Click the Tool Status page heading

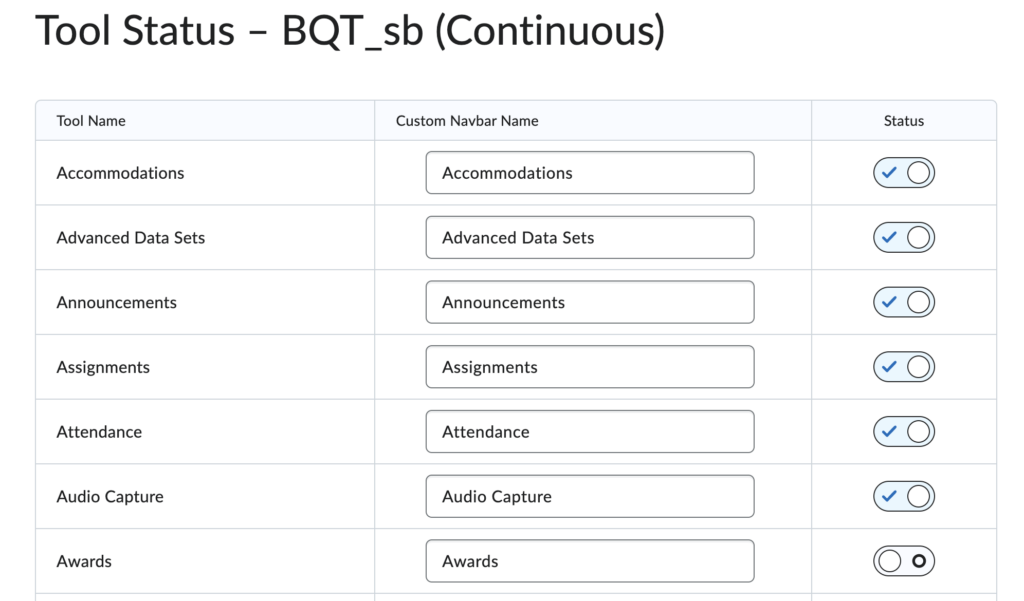pyautogui.click(x=350, y=31)
